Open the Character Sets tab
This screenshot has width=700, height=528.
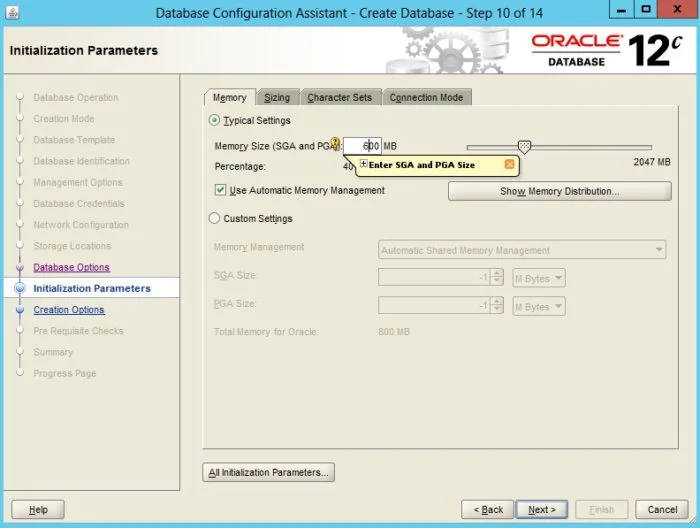tap(339, 97)
